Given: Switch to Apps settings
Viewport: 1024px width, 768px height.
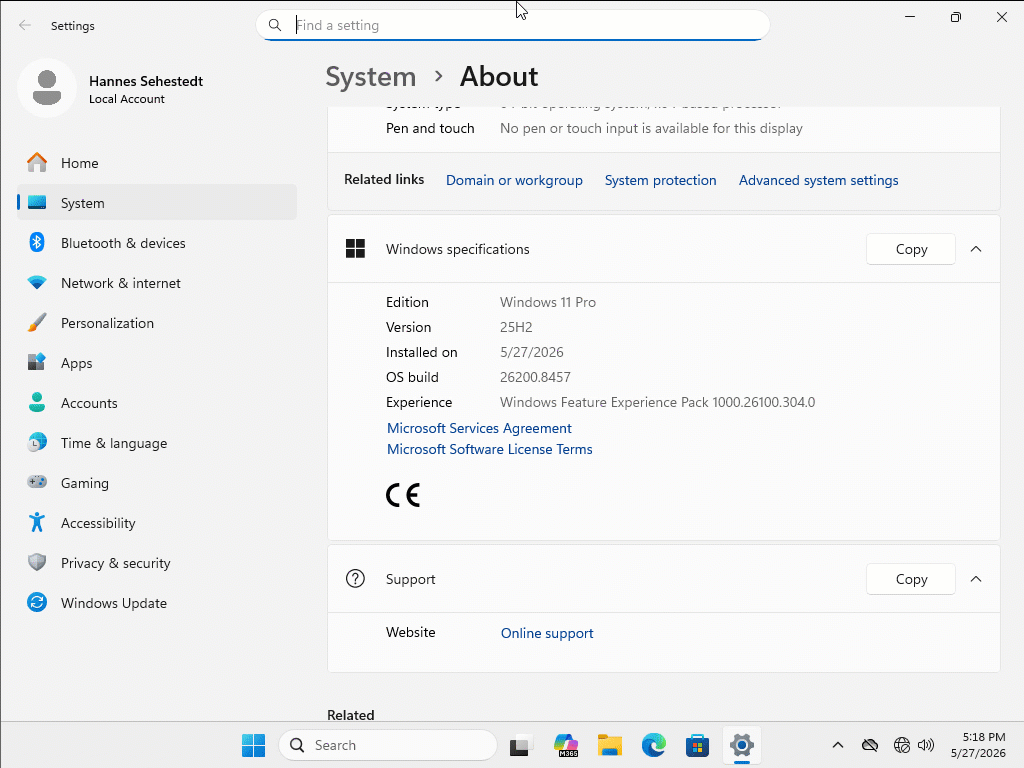Looking at the screenshot, I should [157, 362].
